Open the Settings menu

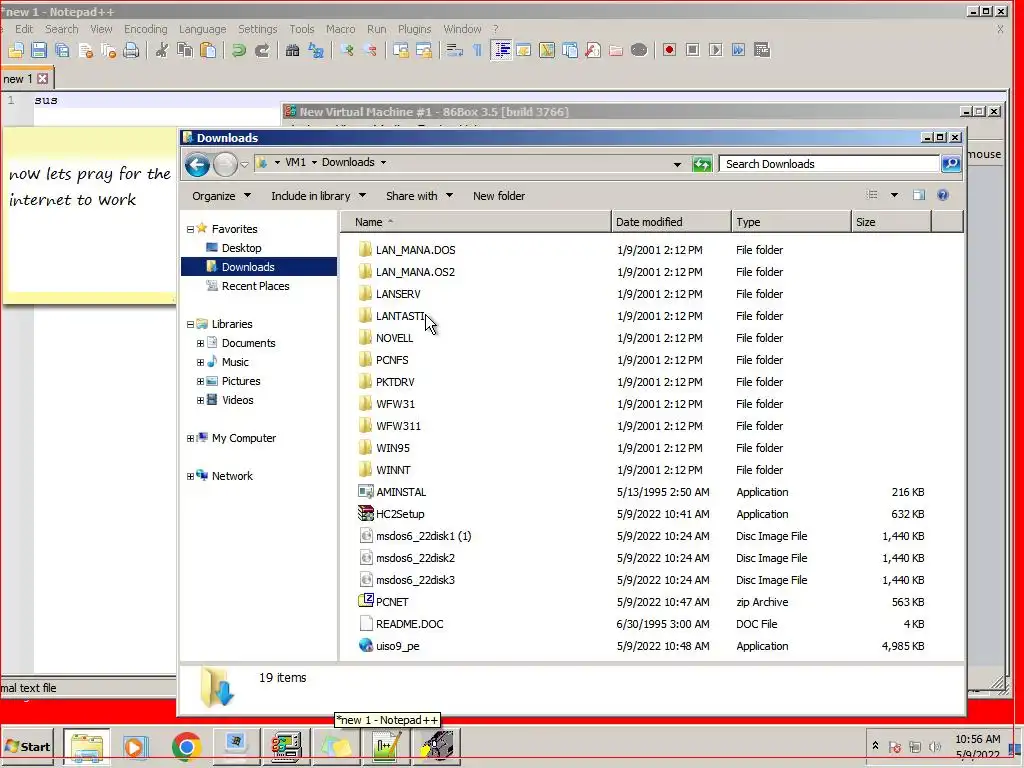click(x=257, y=29)
